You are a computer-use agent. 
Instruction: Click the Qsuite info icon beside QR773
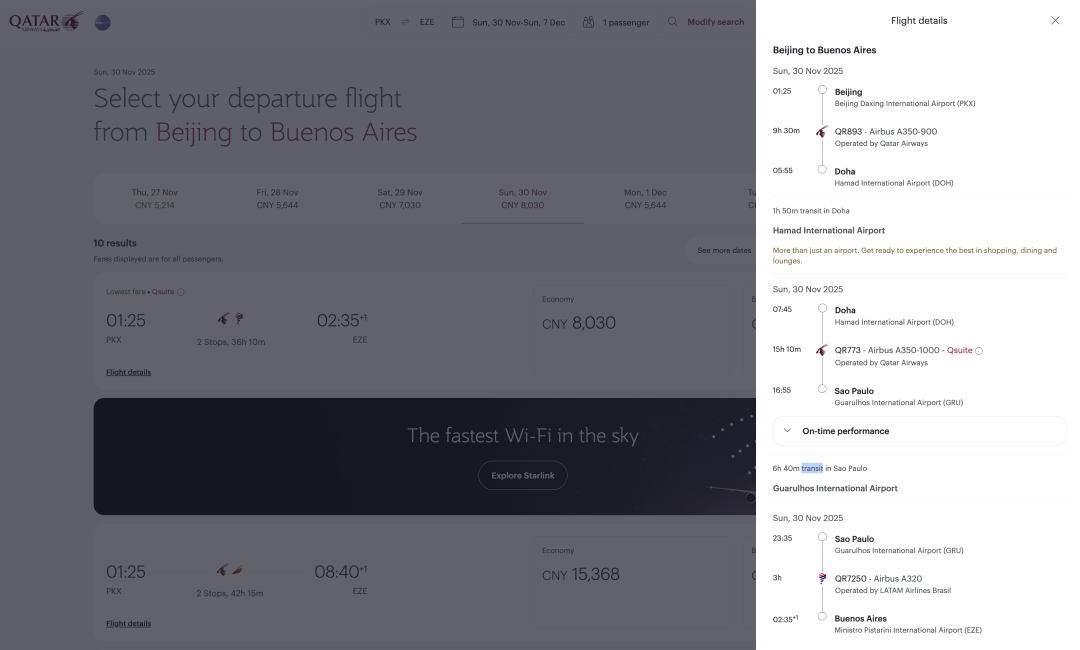(979, 351)
